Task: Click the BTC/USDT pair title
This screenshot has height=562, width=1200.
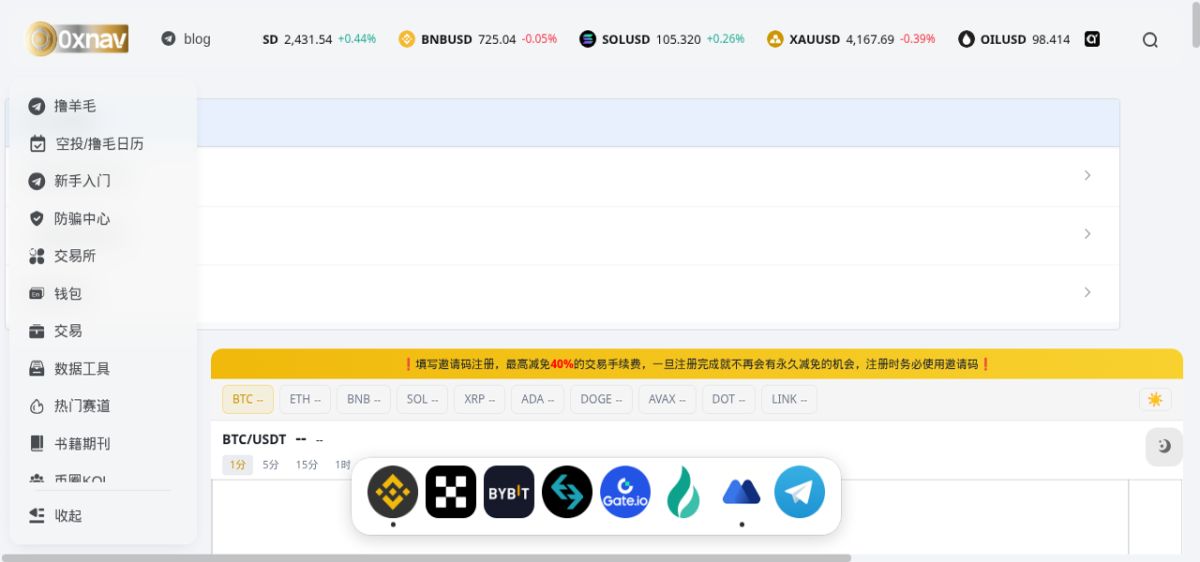Action: coord(254,439)
